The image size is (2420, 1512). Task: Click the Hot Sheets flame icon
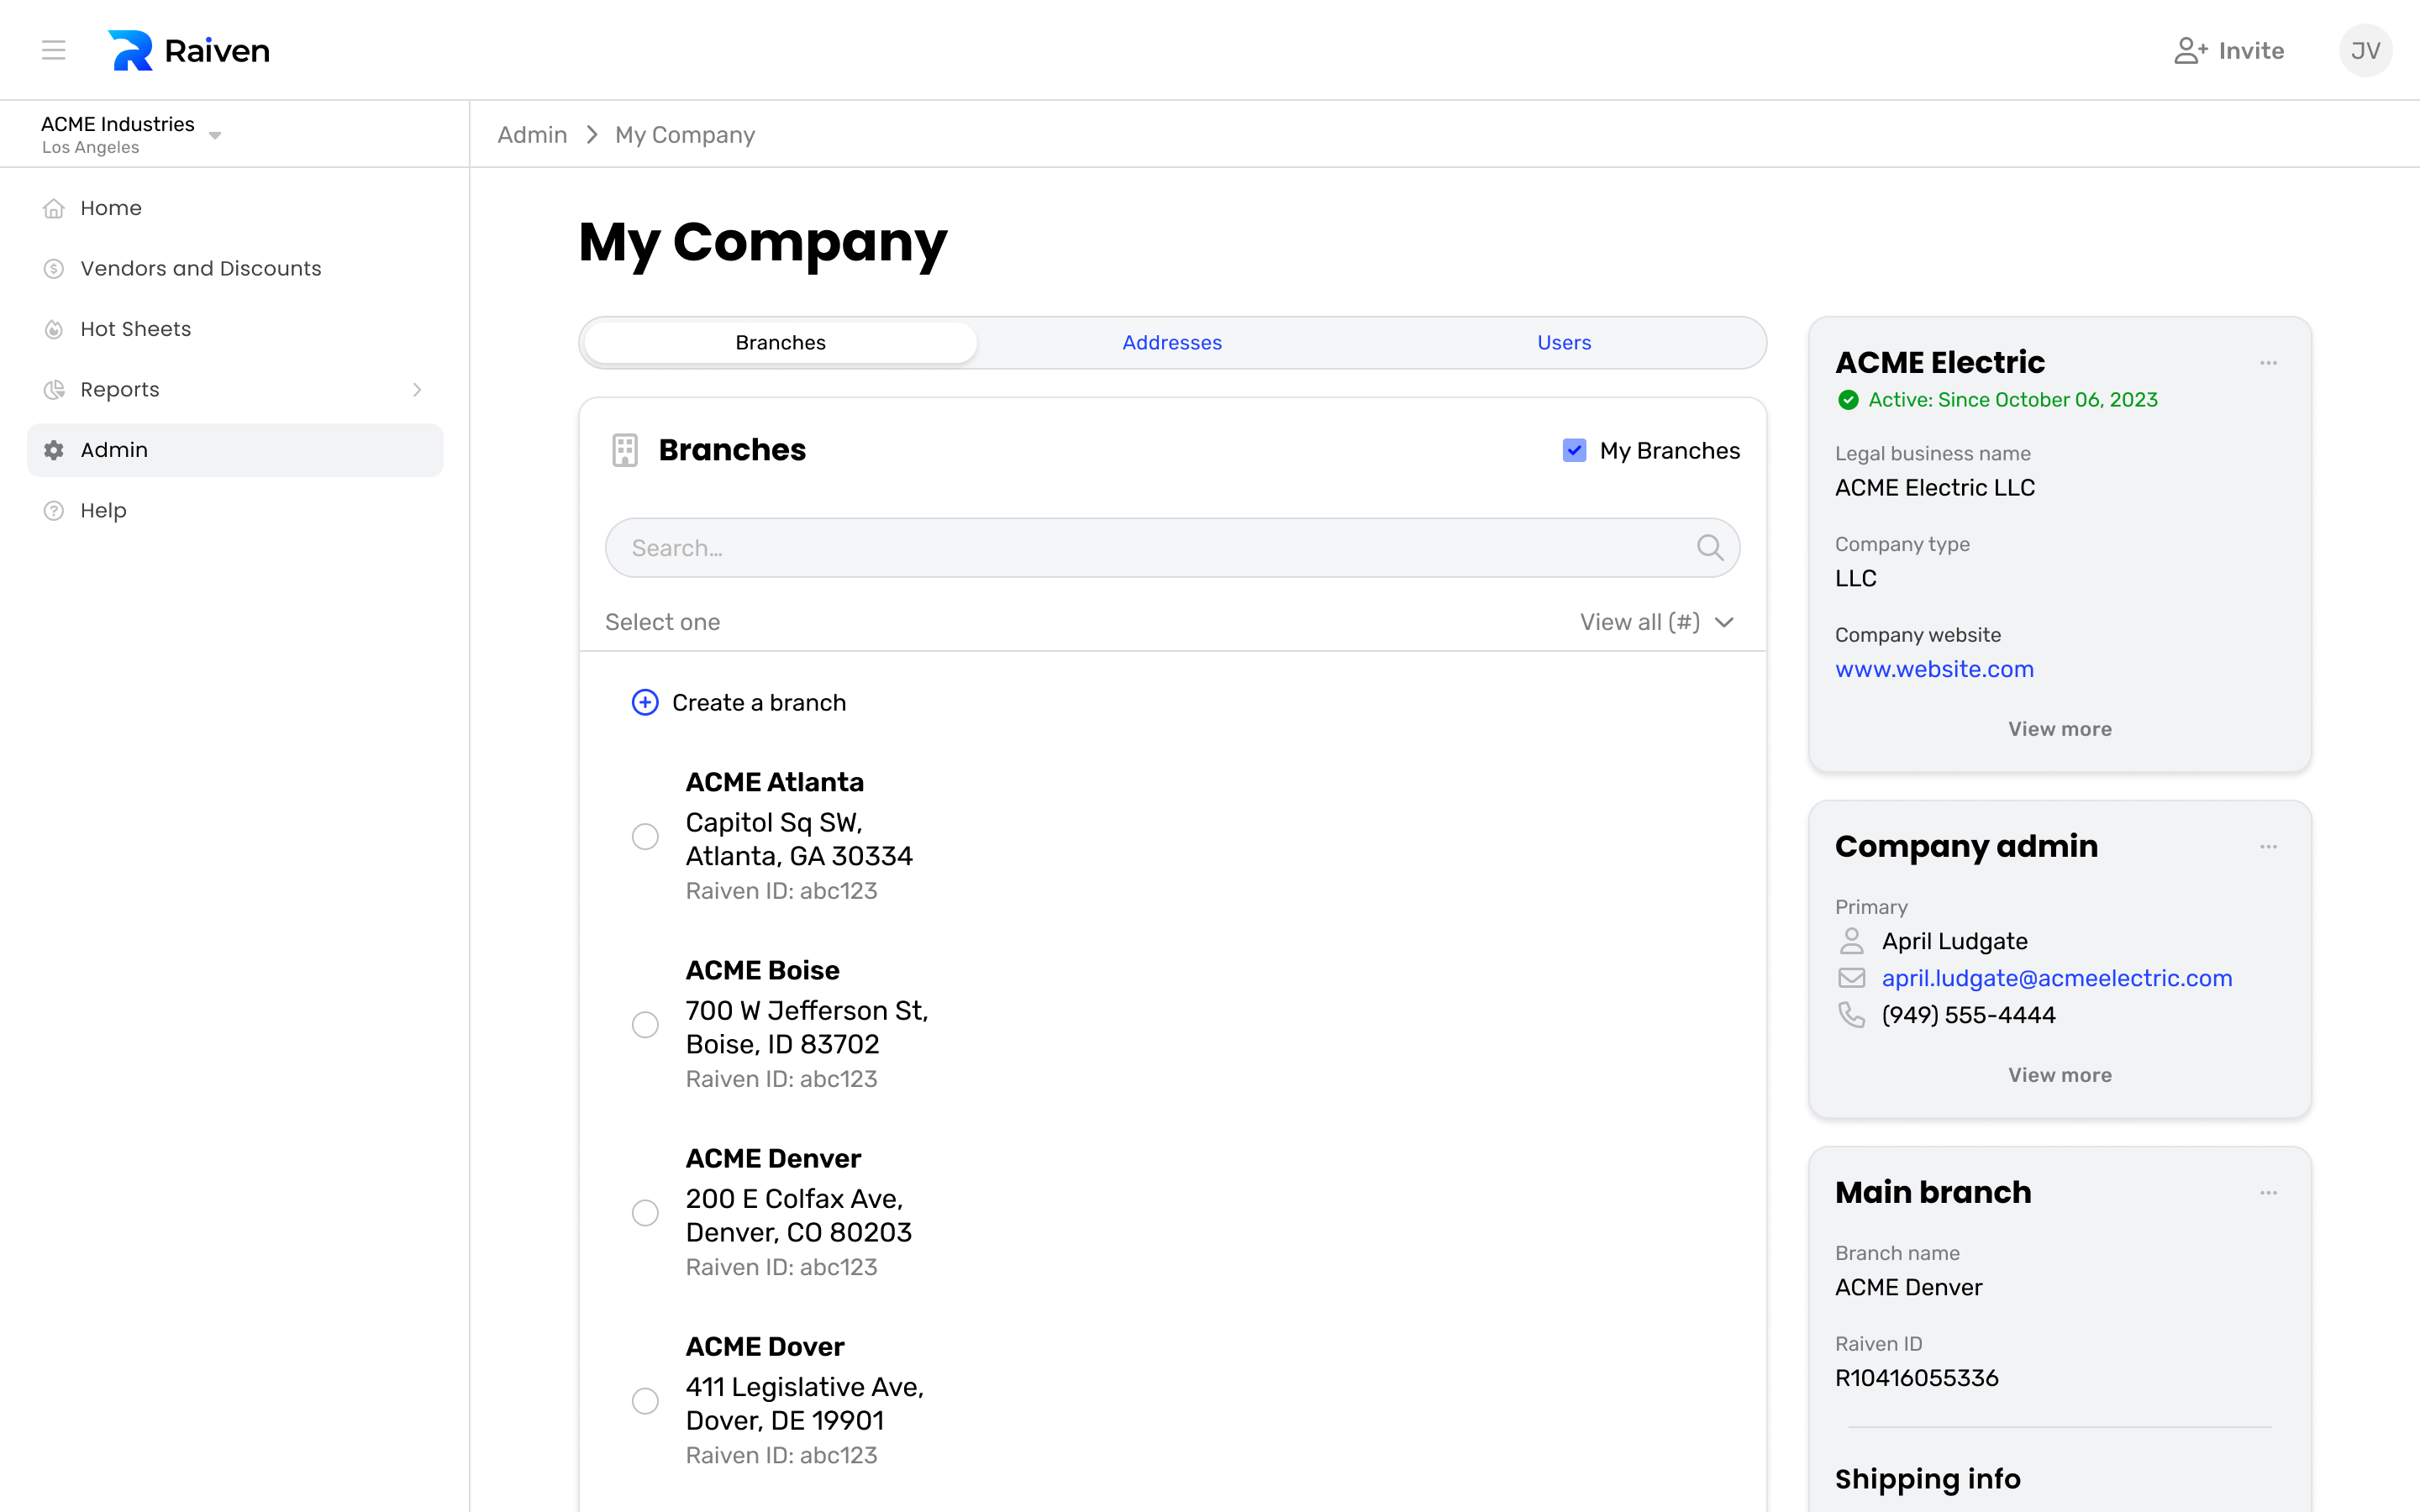(54, 329)
